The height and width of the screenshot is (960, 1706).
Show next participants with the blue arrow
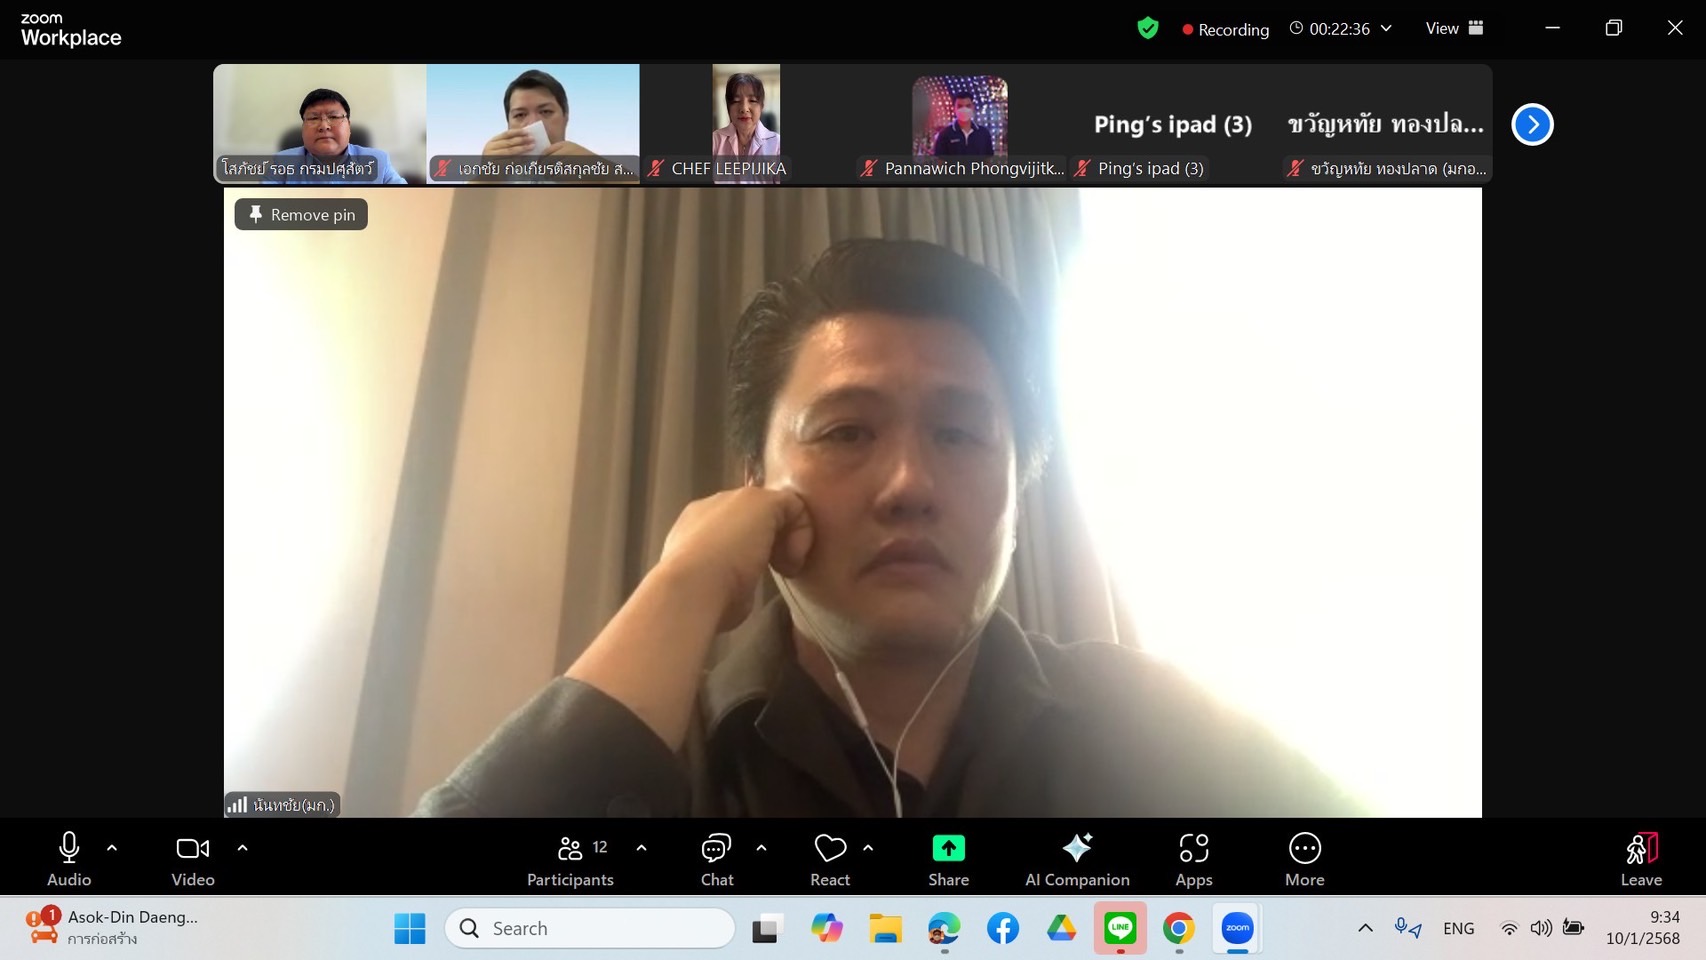click(1531, 124)
